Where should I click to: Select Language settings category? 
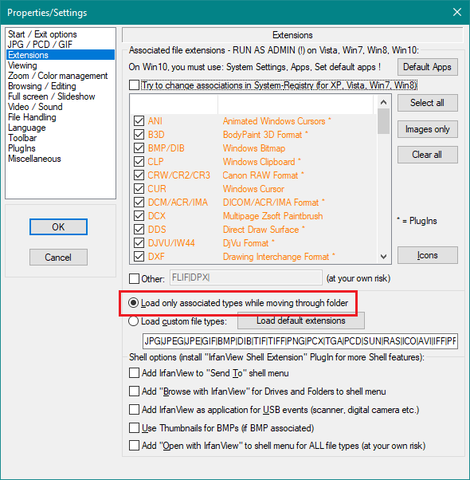tap(27, 128)
